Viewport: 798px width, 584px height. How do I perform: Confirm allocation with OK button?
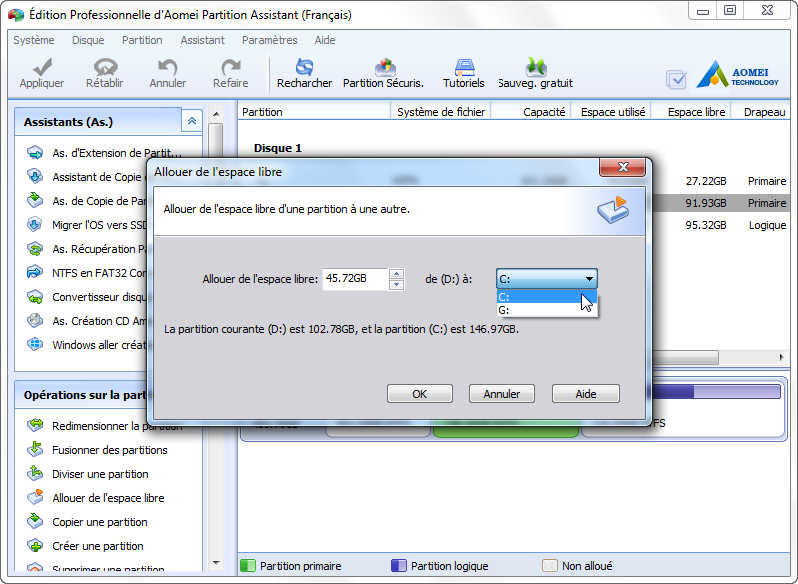(x=420, y=394)
